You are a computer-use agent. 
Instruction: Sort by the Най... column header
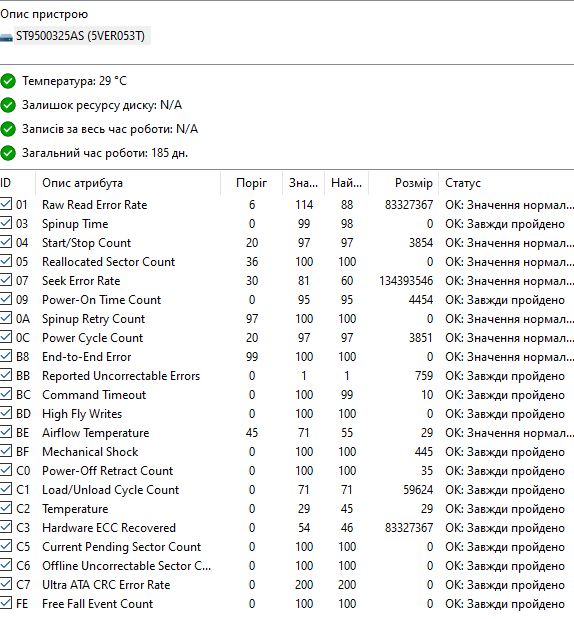point(346,183)
